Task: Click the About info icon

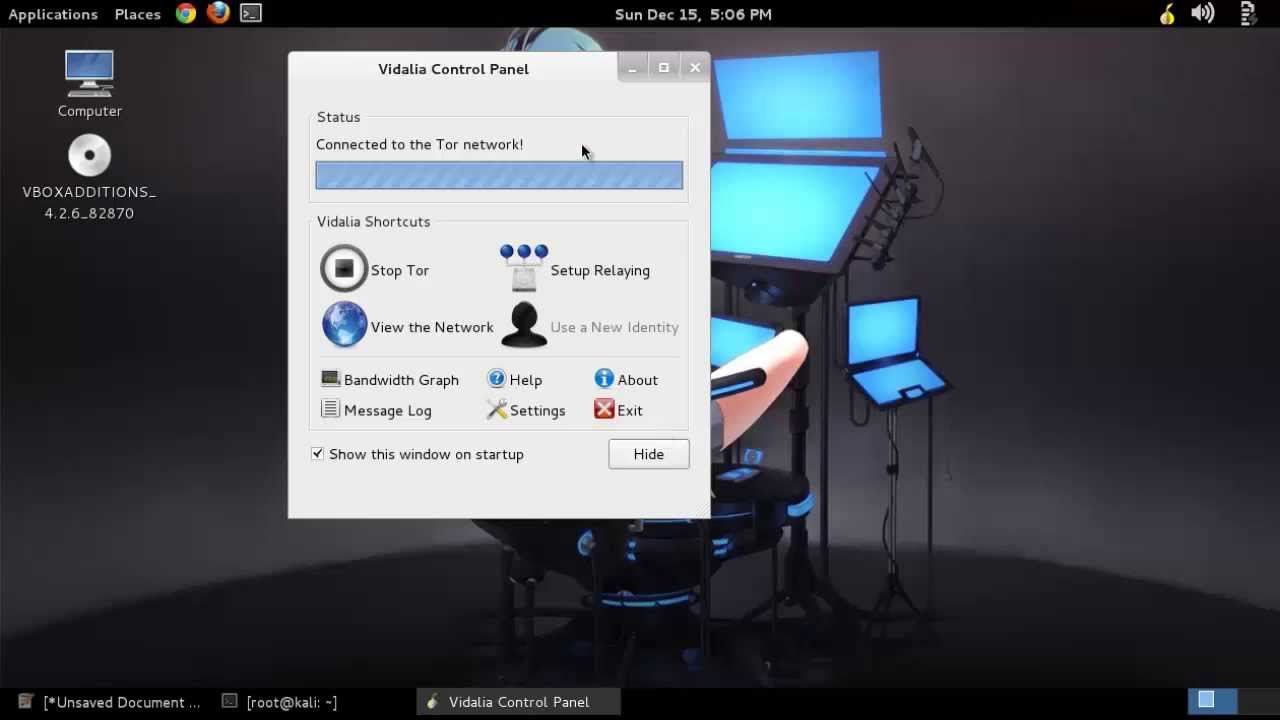Action: 604,379
